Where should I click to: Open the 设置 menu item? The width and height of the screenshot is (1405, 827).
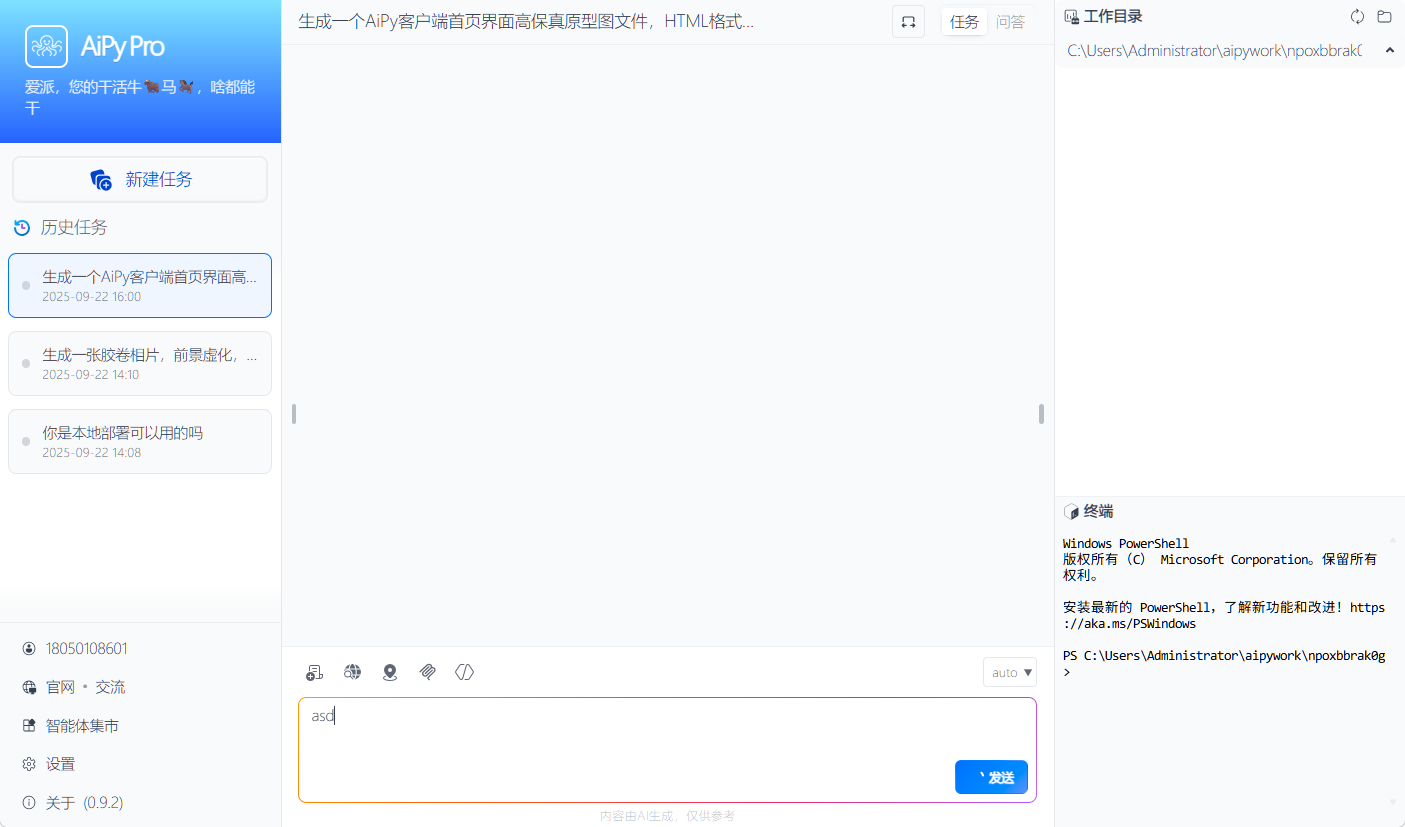pyautogui.click(x=60, y=764)
